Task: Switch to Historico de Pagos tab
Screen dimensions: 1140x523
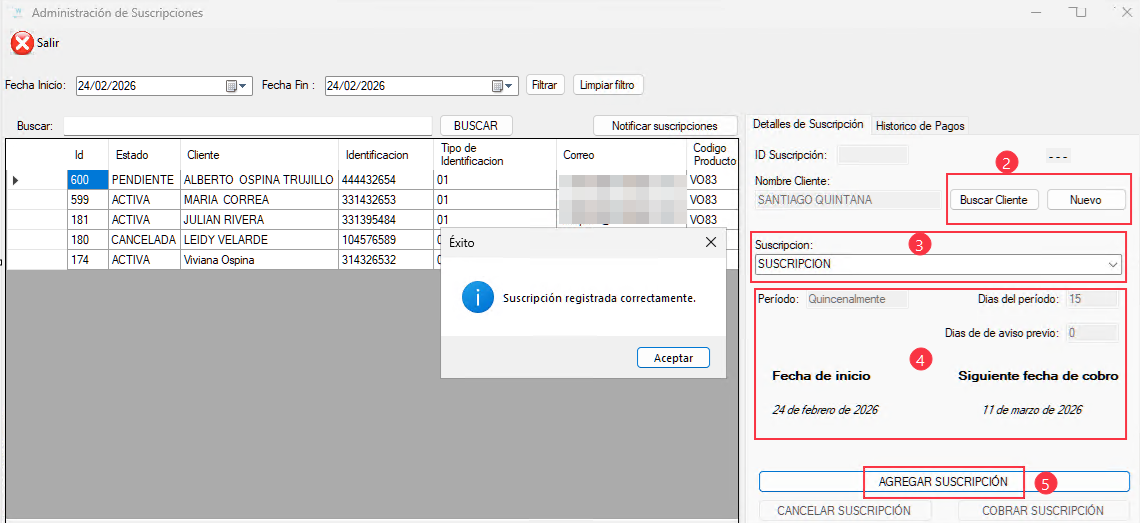Action: coord(919,126)
